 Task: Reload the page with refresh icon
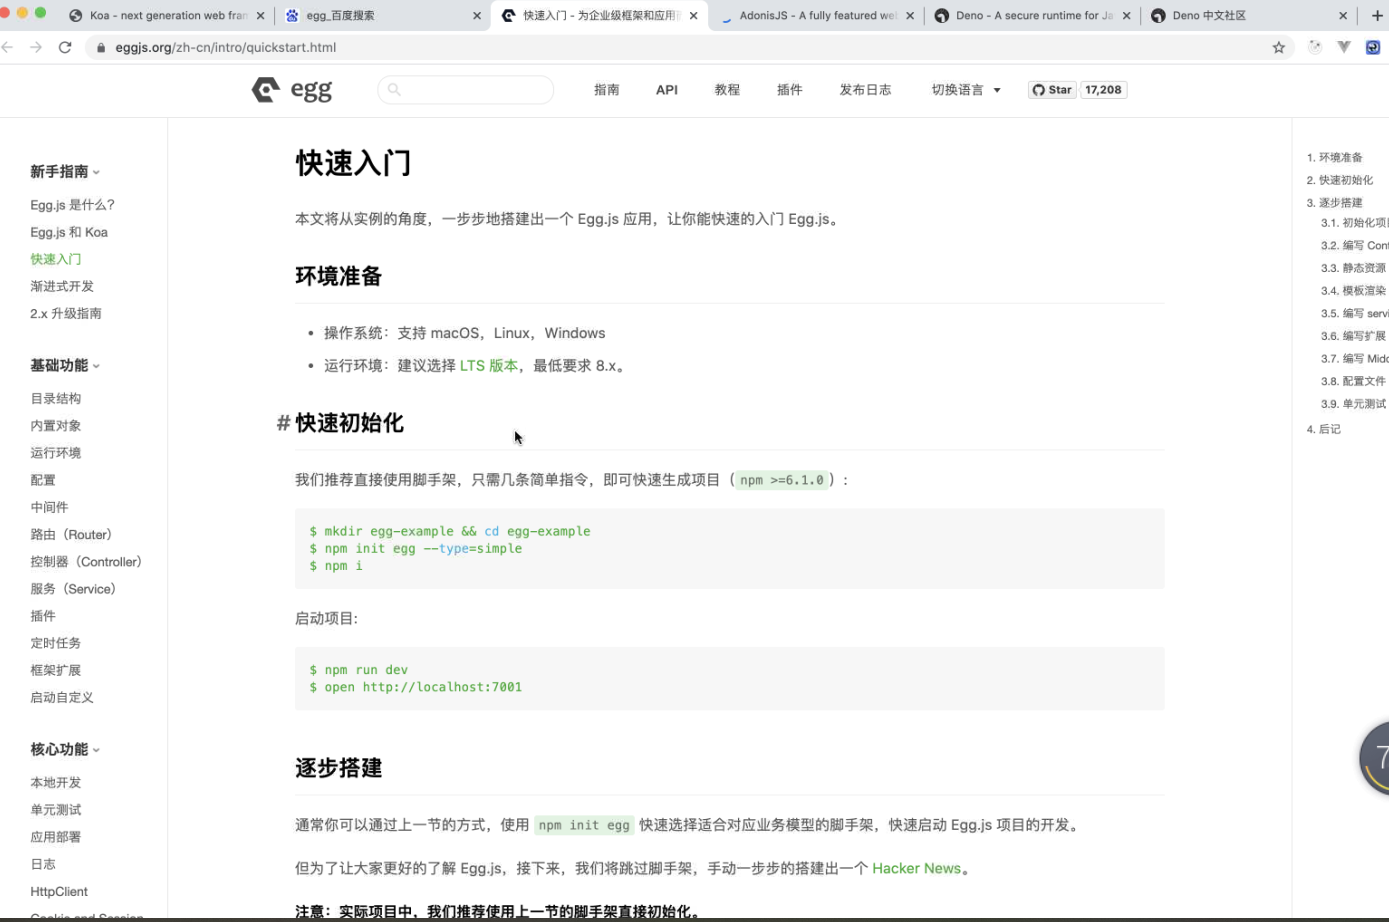coord(65,47)
